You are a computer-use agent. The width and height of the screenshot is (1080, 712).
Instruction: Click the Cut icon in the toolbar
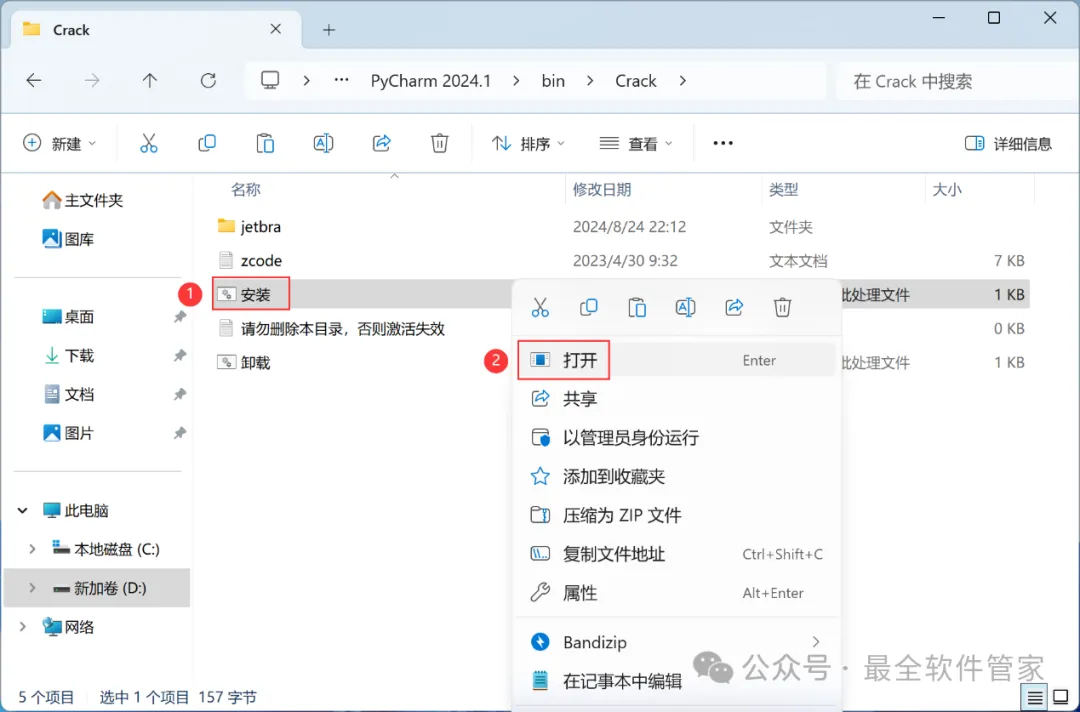(149, 143)
